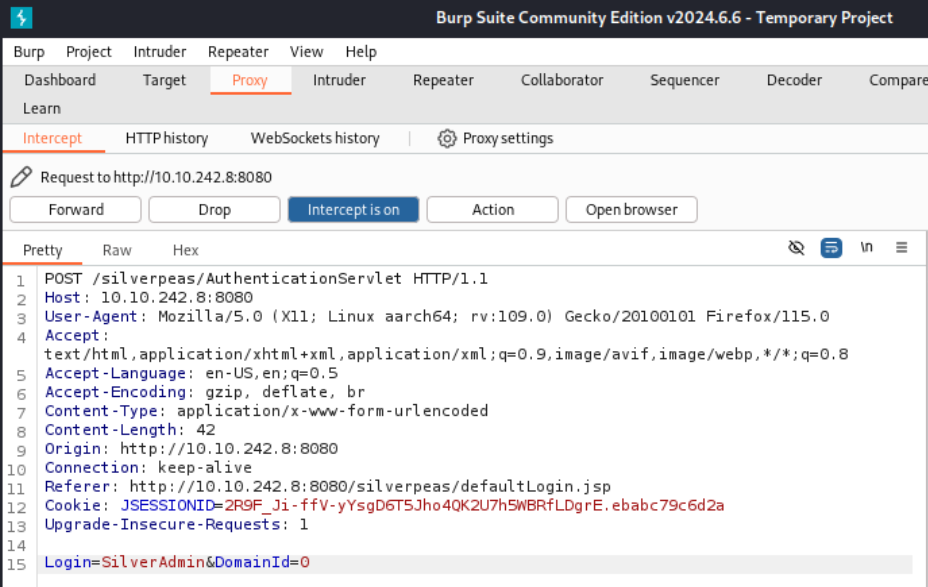Toggle the Intercept is on button
Viewport: 928px width, 587px height.
[x=353, y=209]
